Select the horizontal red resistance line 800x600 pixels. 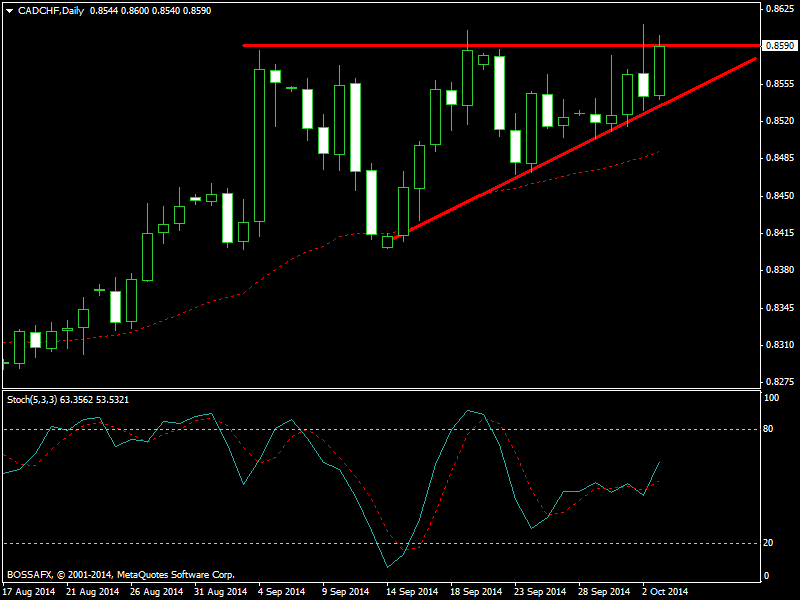pos(500,45)
